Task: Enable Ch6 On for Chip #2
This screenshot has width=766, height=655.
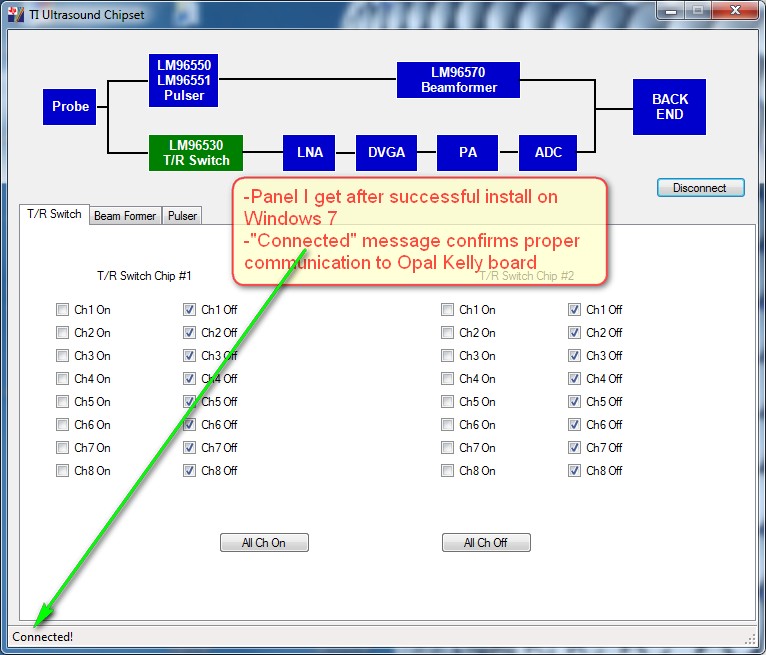Action: pos(447,424)
